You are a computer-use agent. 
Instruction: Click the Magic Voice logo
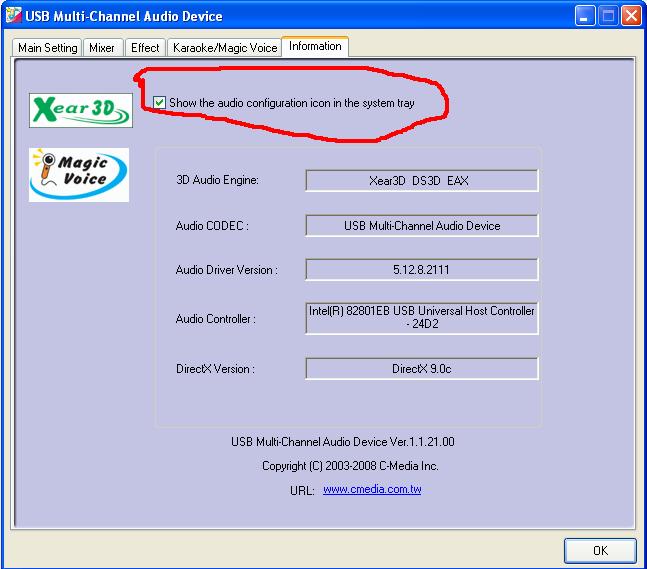pyautogui.click(x=79, y=175)
